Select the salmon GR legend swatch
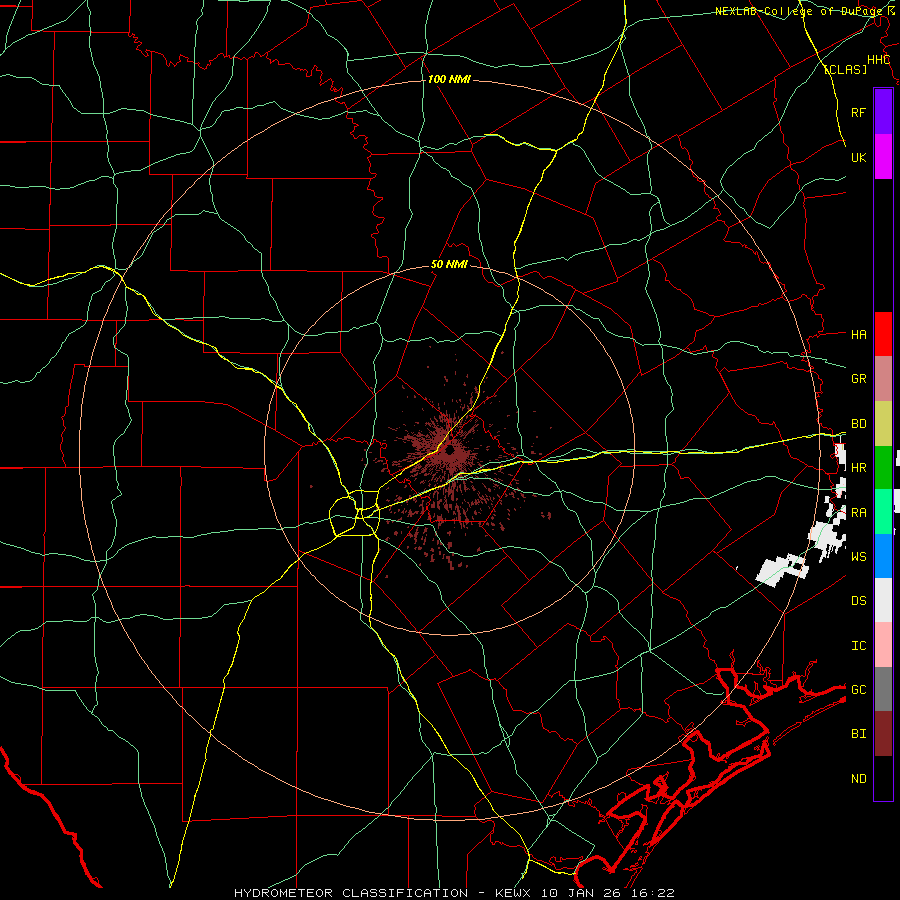900x900 pixels. (x=883, y=379)
